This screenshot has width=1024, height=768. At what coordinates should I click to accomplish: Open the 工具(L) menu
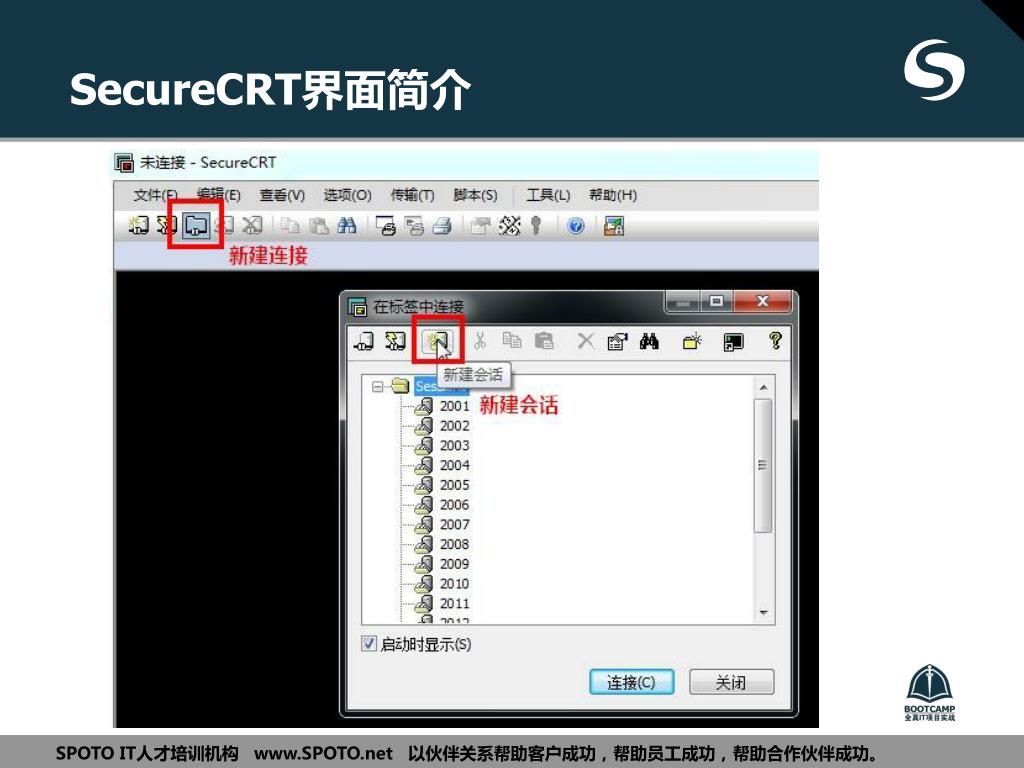(x=549, y=195)
